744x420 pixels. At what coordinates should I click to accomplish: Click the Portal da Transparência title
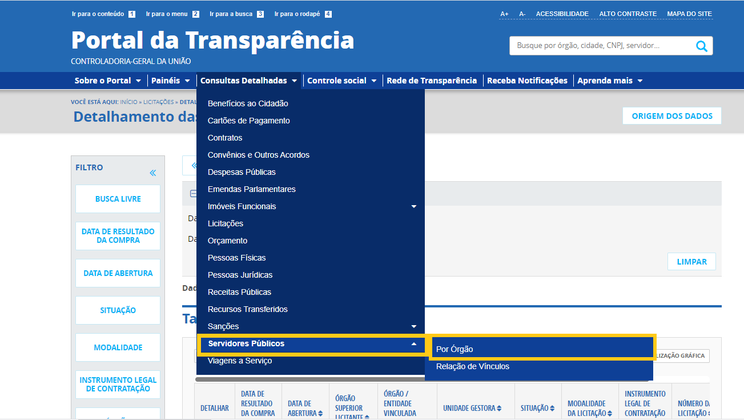click(213, 40)
